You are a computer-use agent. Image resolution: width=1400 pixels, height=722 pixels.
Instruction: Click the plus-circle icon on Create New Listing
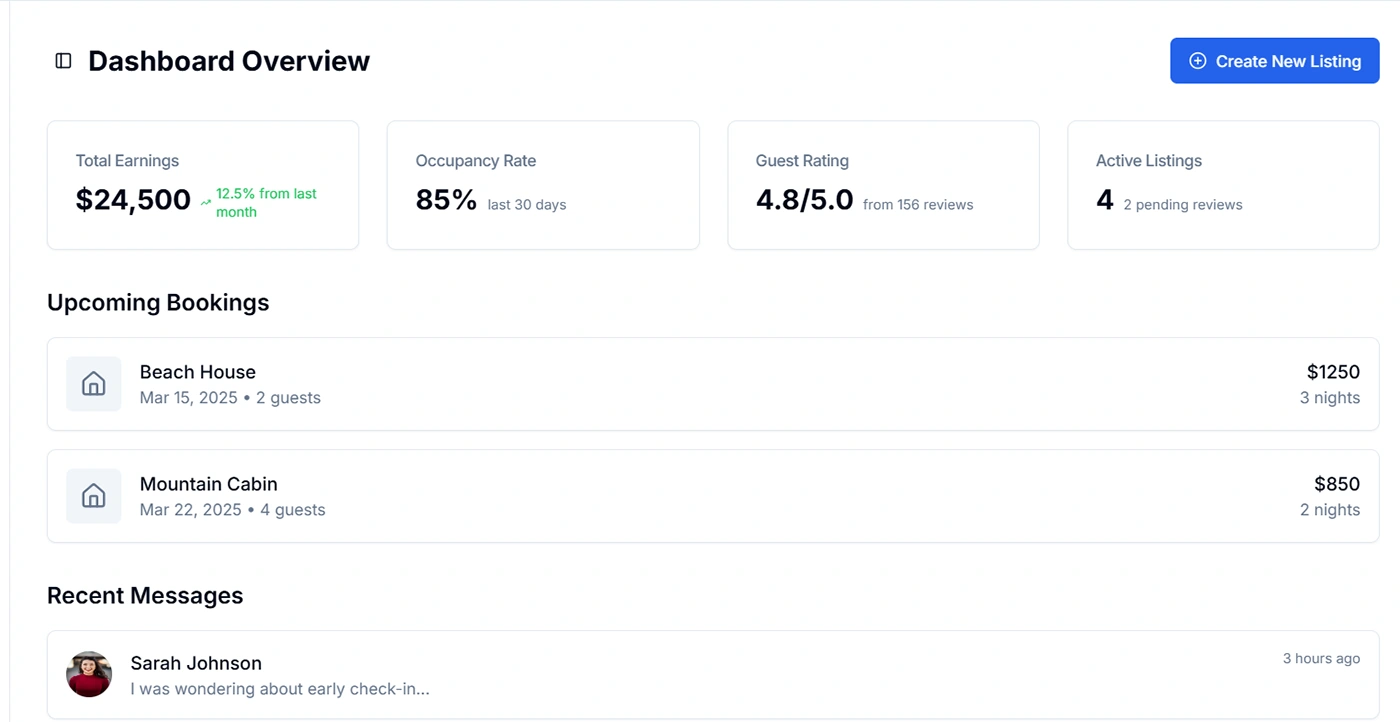click(1197, 61)
